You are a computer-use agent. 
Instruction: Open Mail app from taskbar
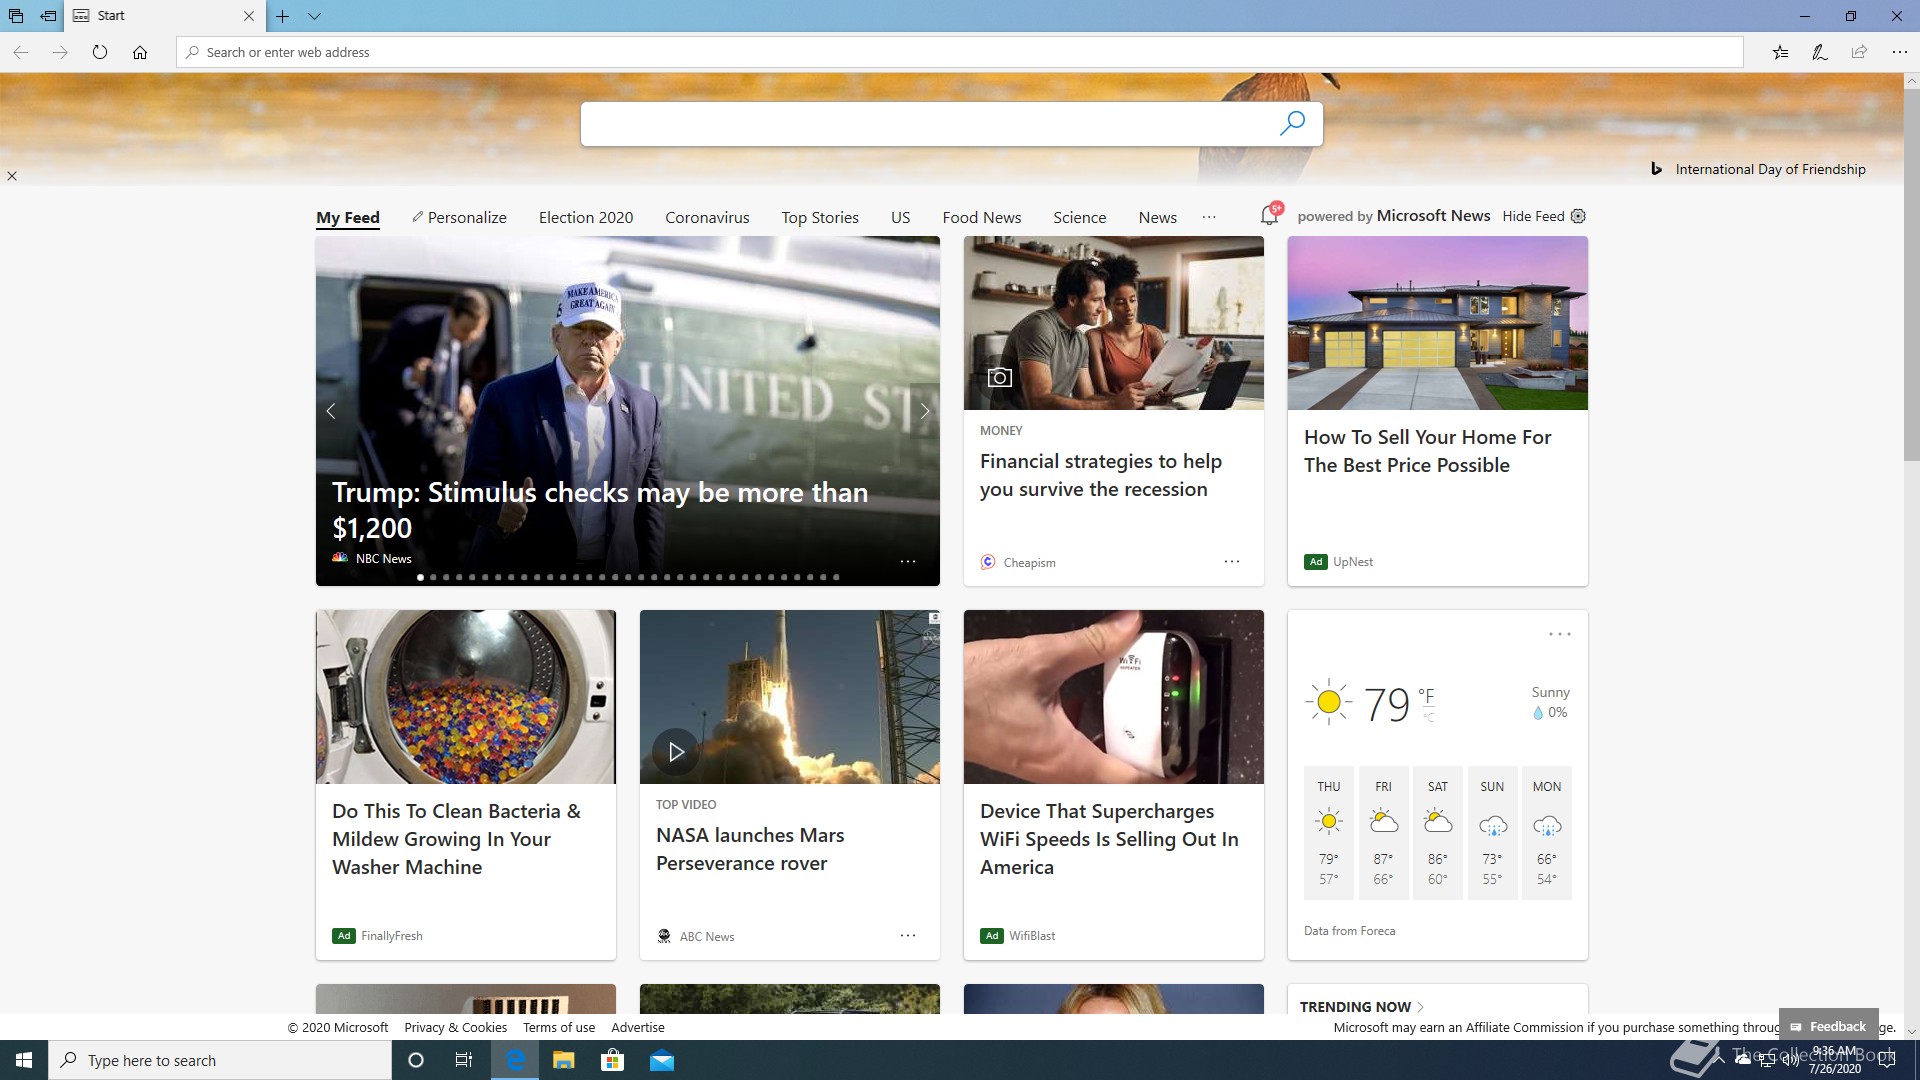(662, 1060)
